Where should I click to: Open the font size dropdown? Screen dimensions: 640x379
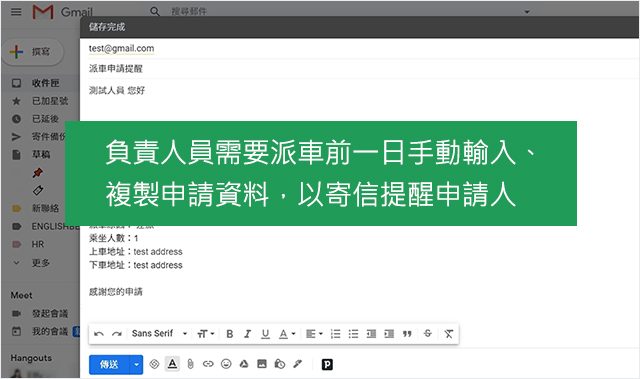pyautogui.click(x=206, y=334)
